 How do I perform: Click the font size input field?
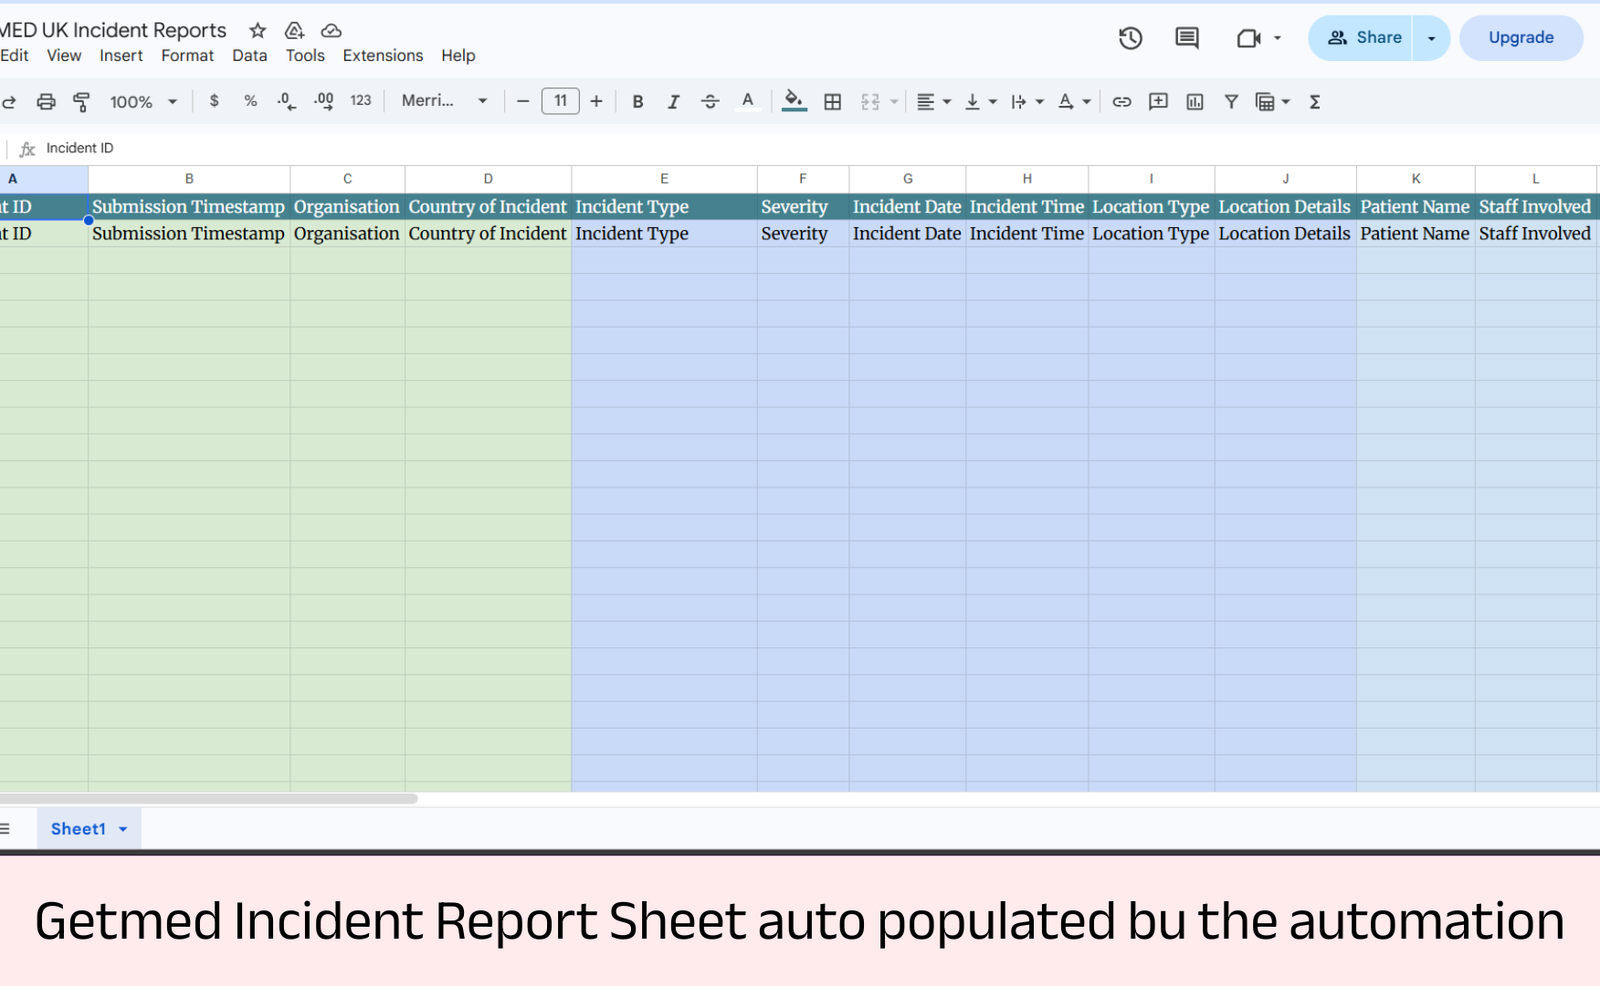click(560, 101)
